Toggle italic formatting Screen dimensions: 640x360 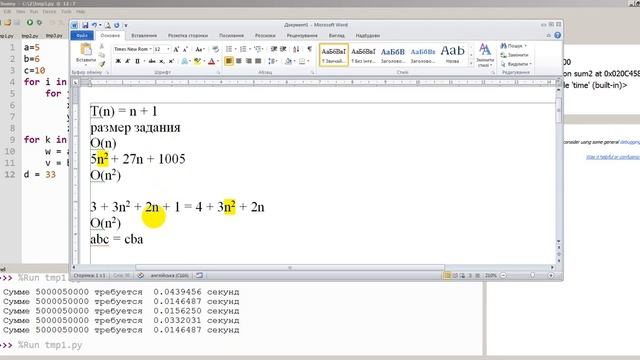[x=127, y=61]
